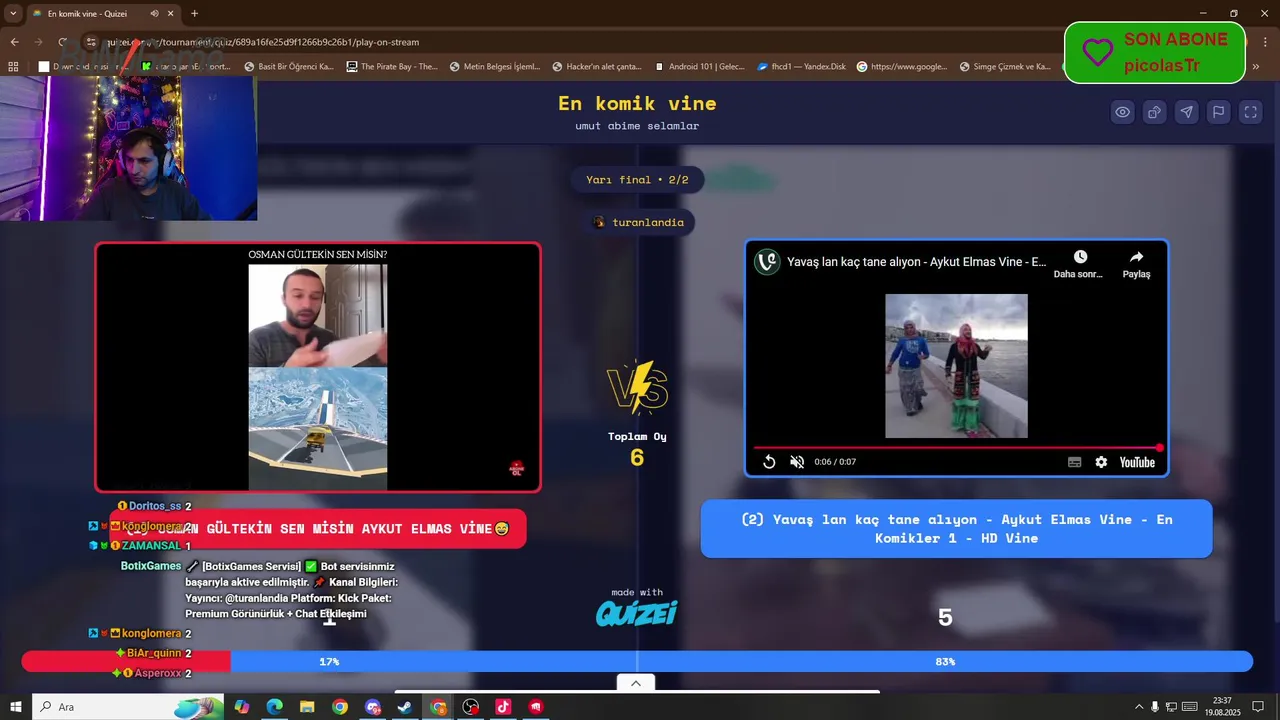Image resolution: width=1280 pixels, height=720 pixels.
Task: Open Basit Bir Öğrenci Ka... bookmark
Action: pyautogui.click(x=289, y=67)
